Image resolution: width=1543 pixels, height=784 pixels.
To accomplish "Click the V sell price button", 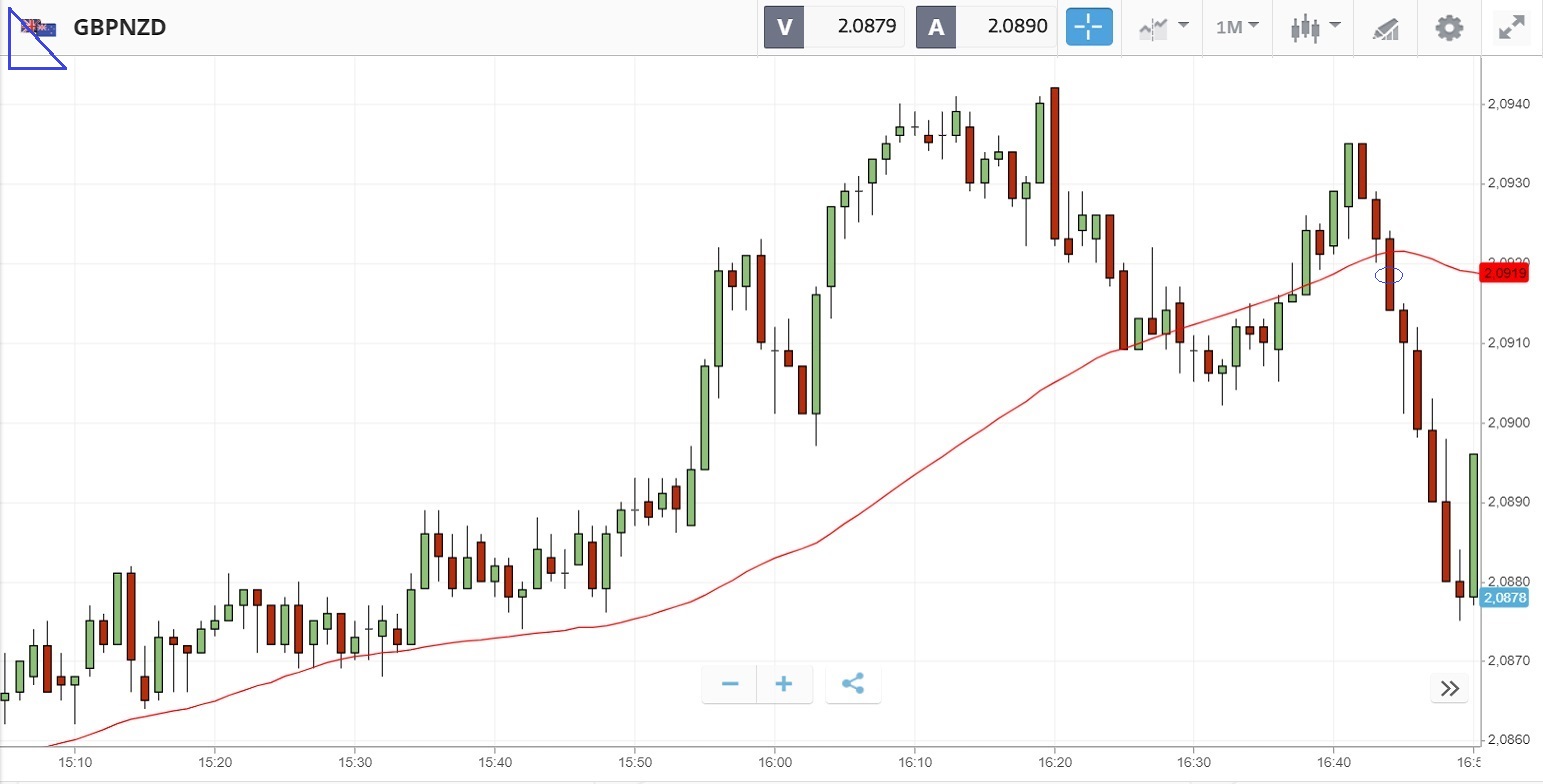I will click(x=784, y=27).
